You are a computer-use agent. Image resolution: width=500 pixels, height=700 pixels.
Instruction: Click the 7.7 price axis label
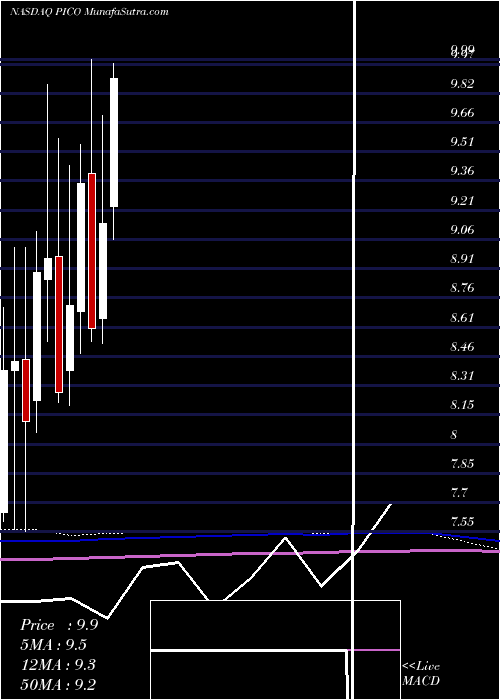(x=459, y=493)
